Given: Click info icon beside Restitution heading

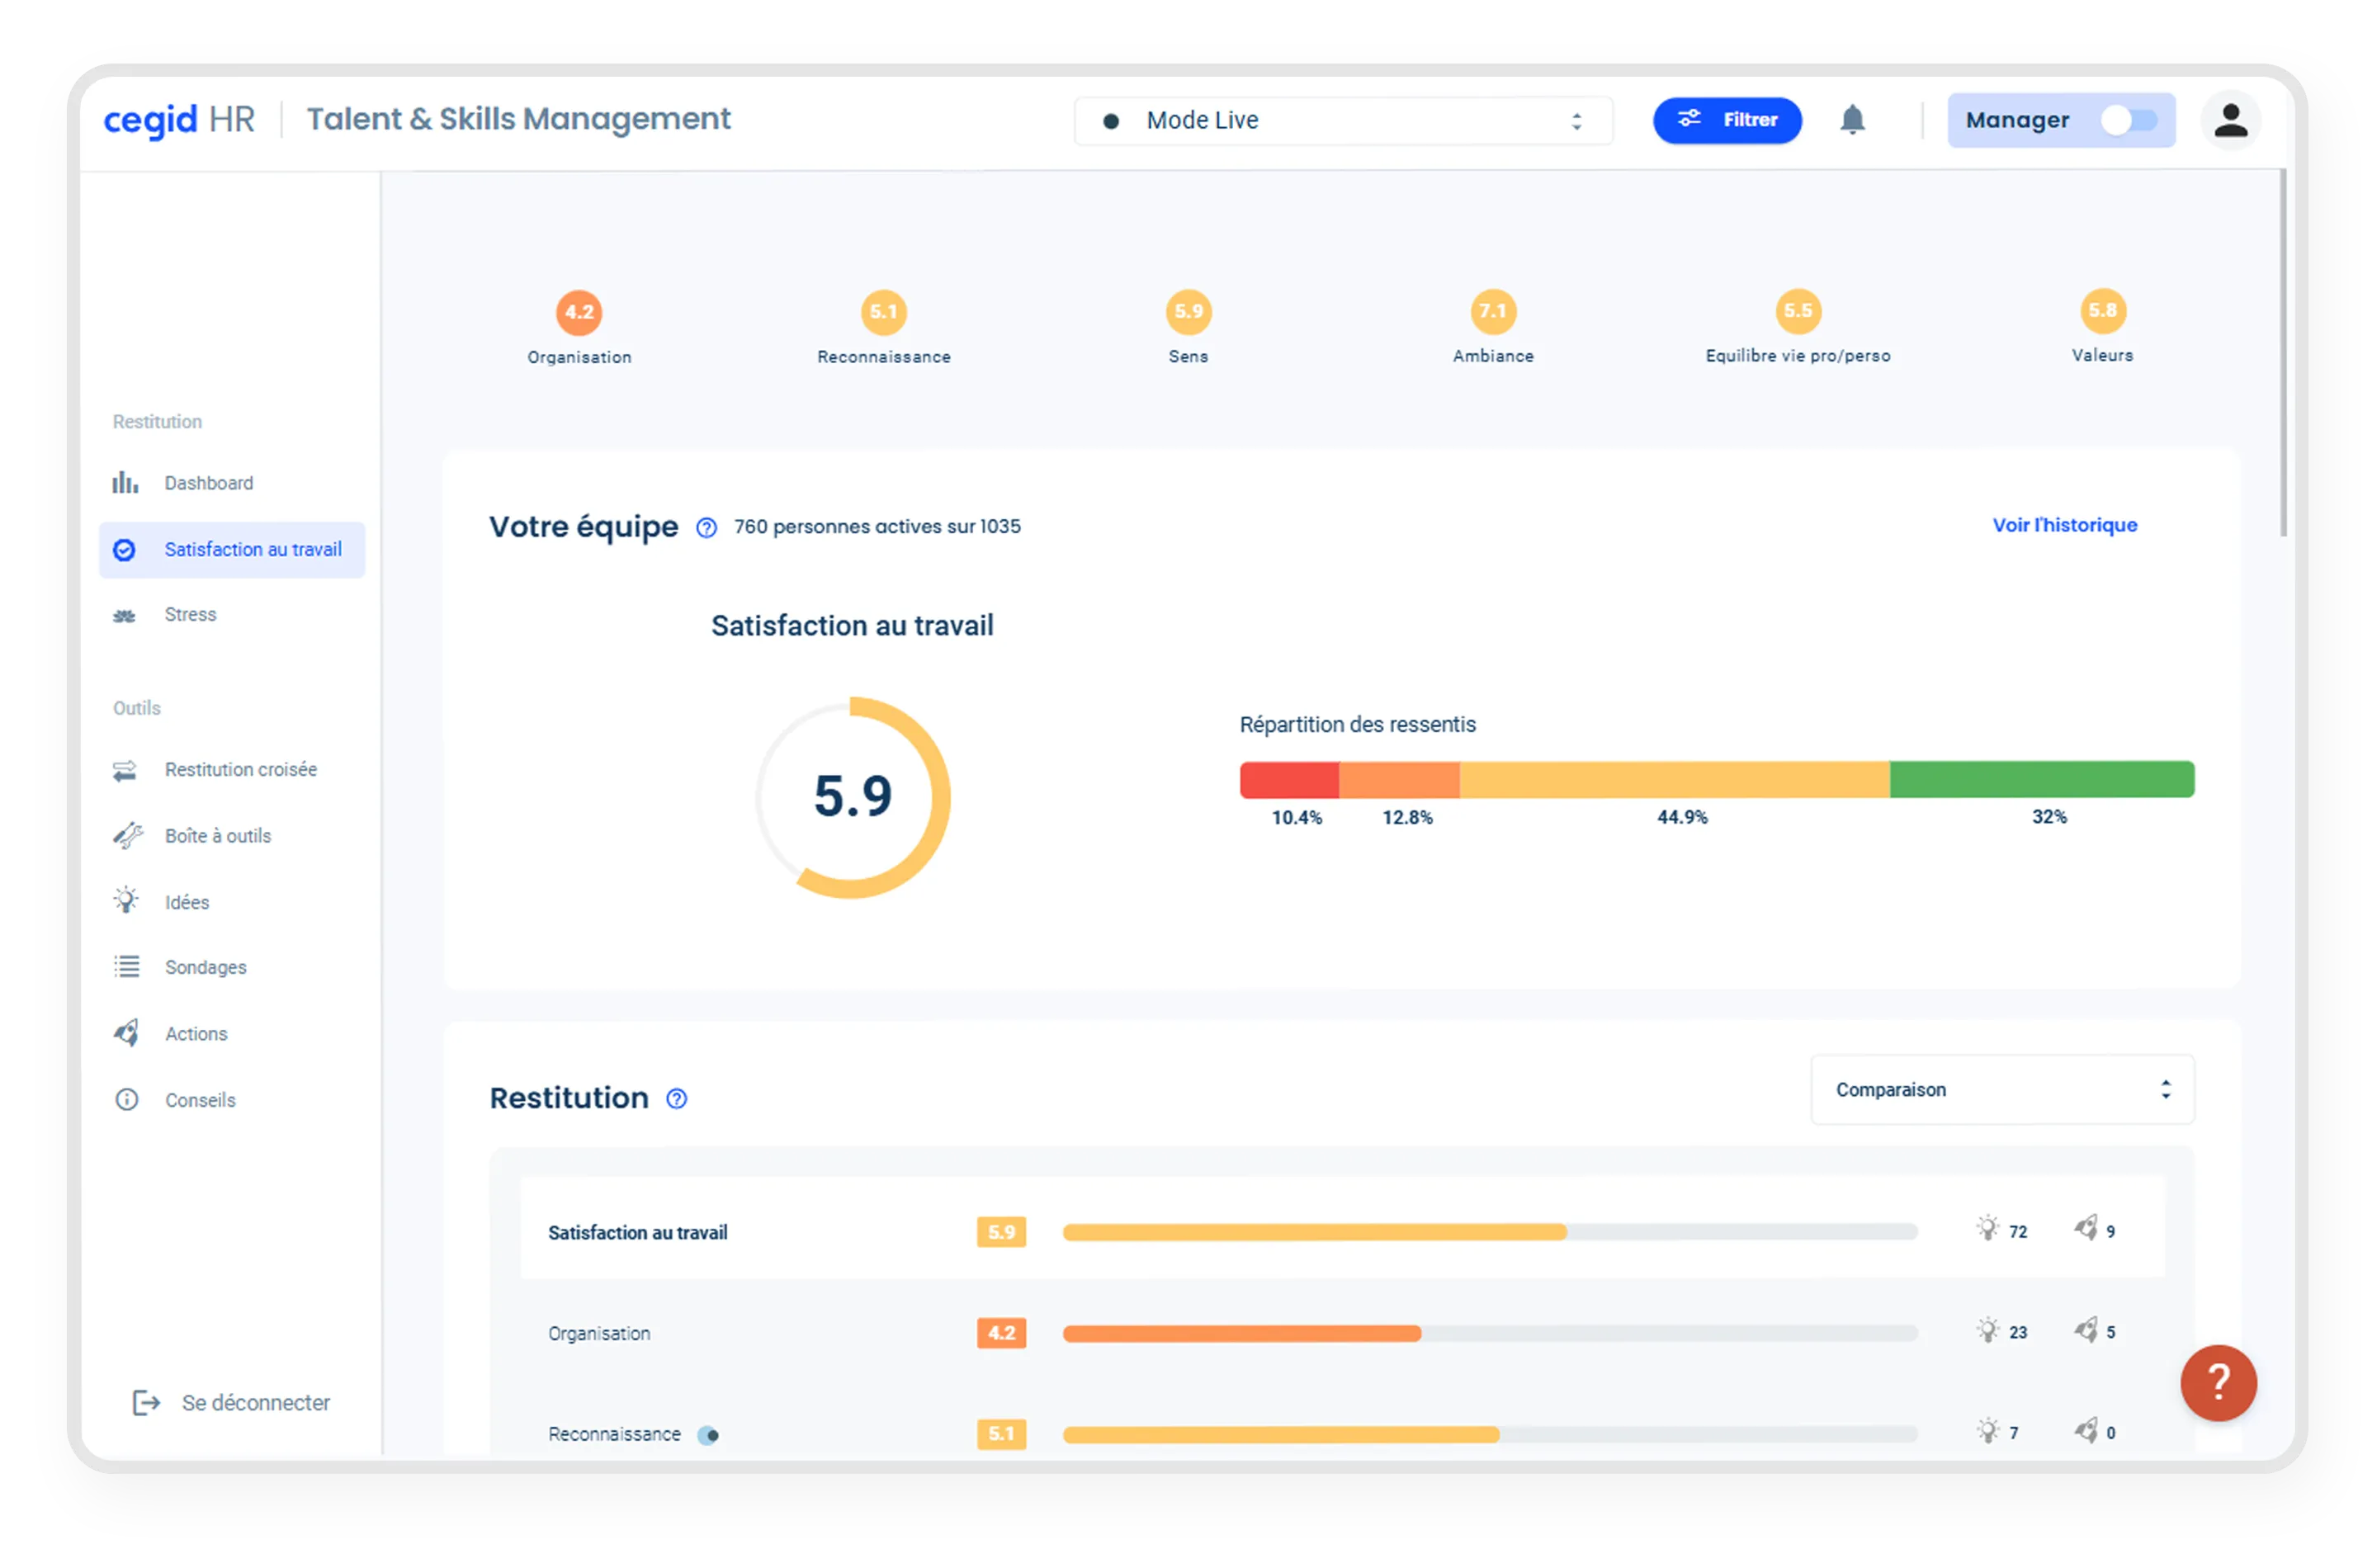Looking at the screenshot, I should pos(677,1099).
